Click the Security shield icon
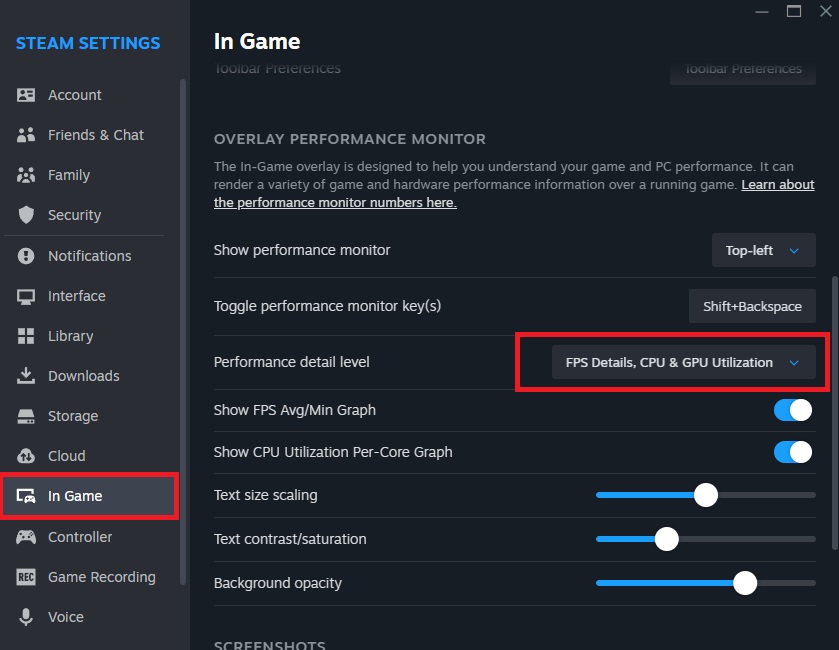Image resolution: width=839 pixels, height=650 pixels. (x=26, y=215)
